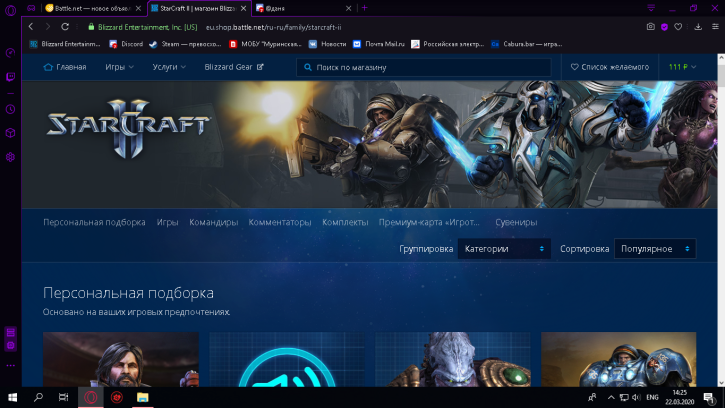Select the Командиры category tab
Viewport: 725px width, 408px height.
[x=213, y=222]
